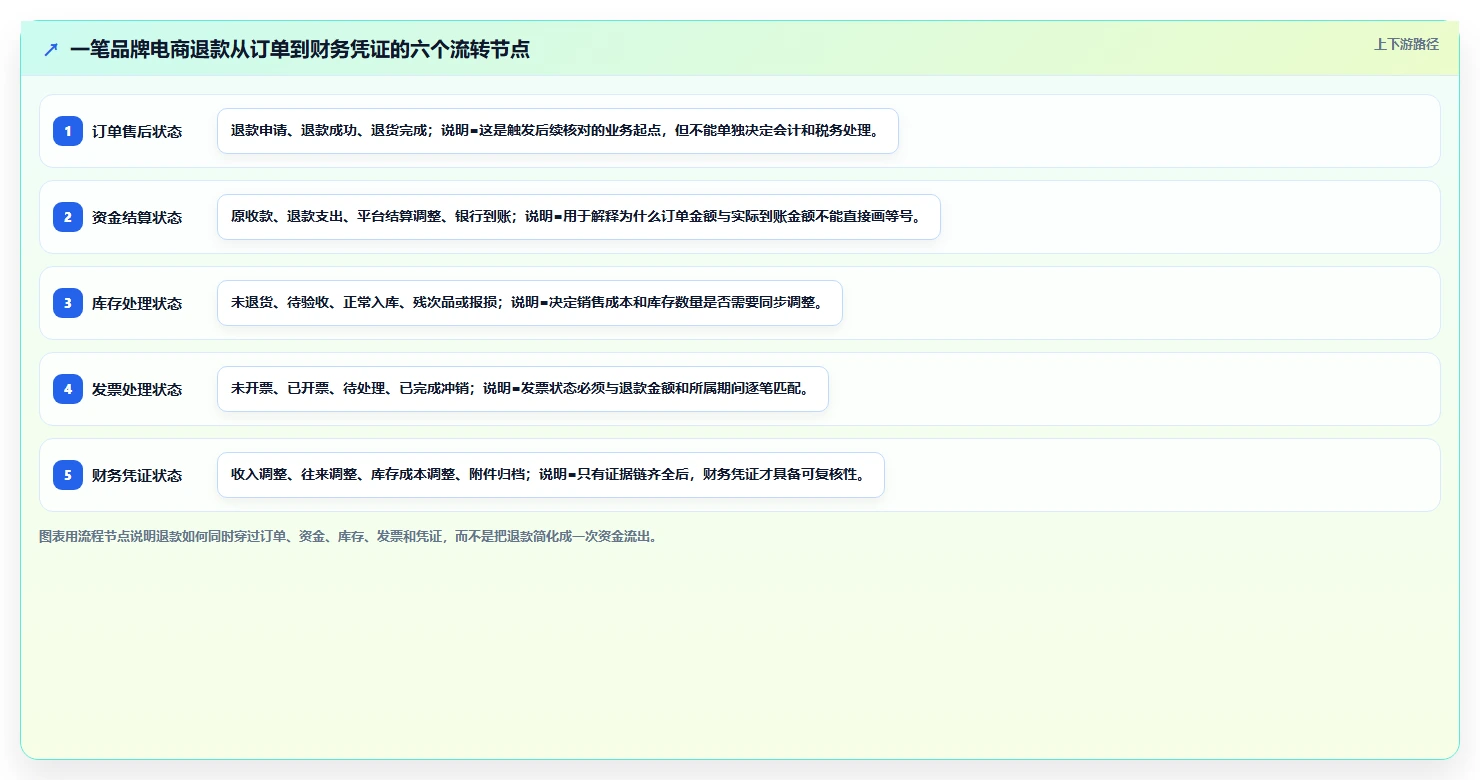Click the description box starting 原收款、退款支出
Image resolution: width=1480 pixels, height=780 pixels.
(x=579, y=217)
